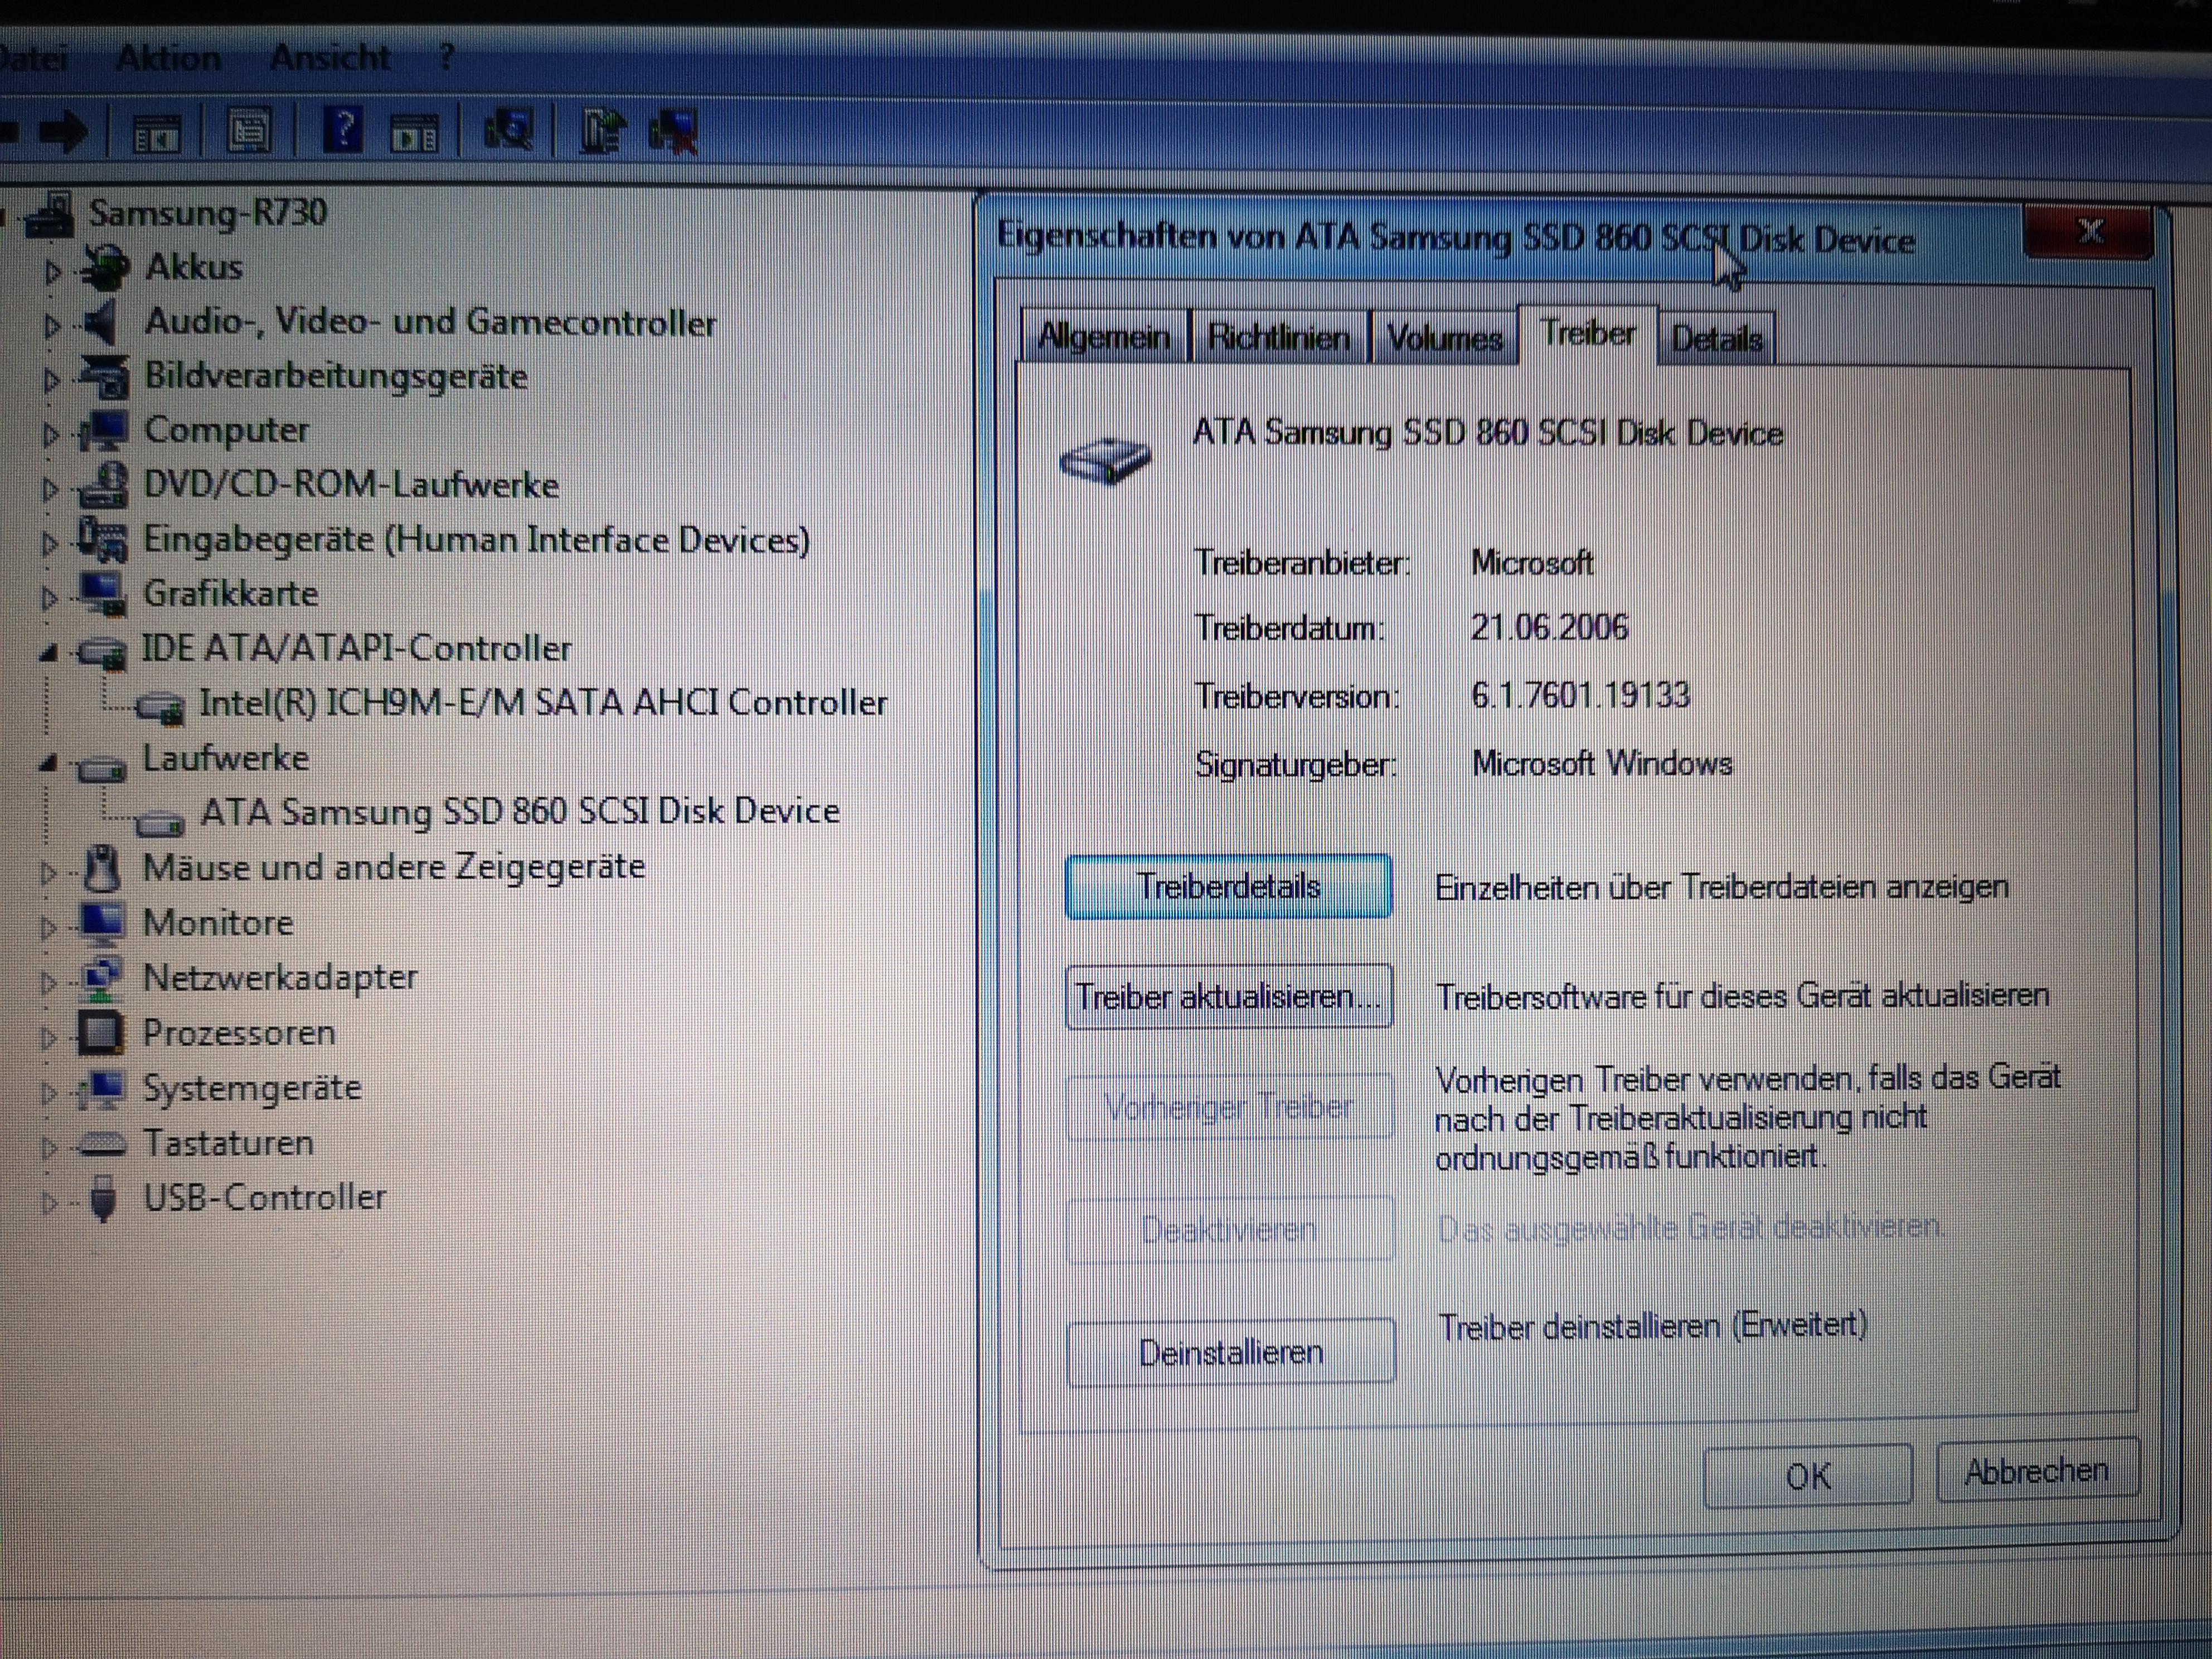Collapse the IDE ATA/ATAPI-Controller node

coord(48,653)
